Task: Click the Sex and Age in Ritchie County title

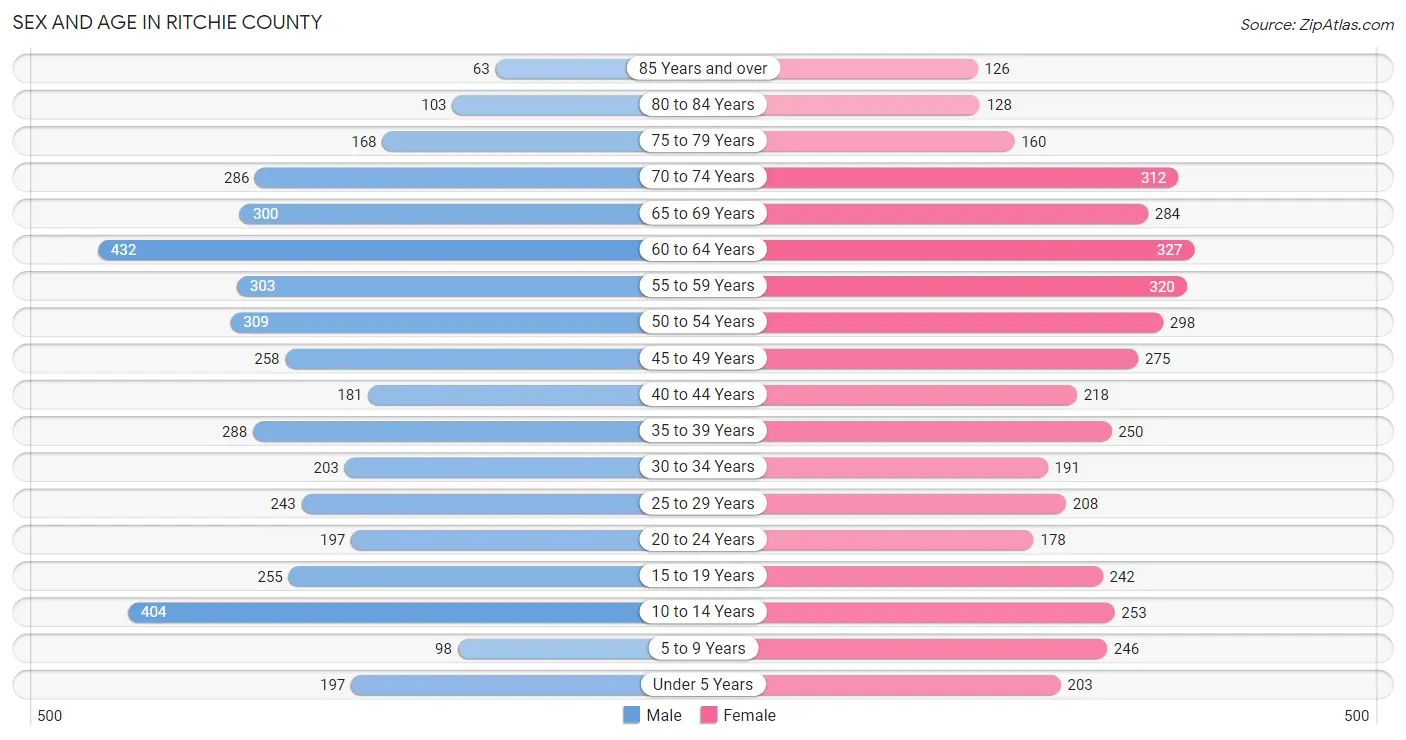Action: coord(167,22)
